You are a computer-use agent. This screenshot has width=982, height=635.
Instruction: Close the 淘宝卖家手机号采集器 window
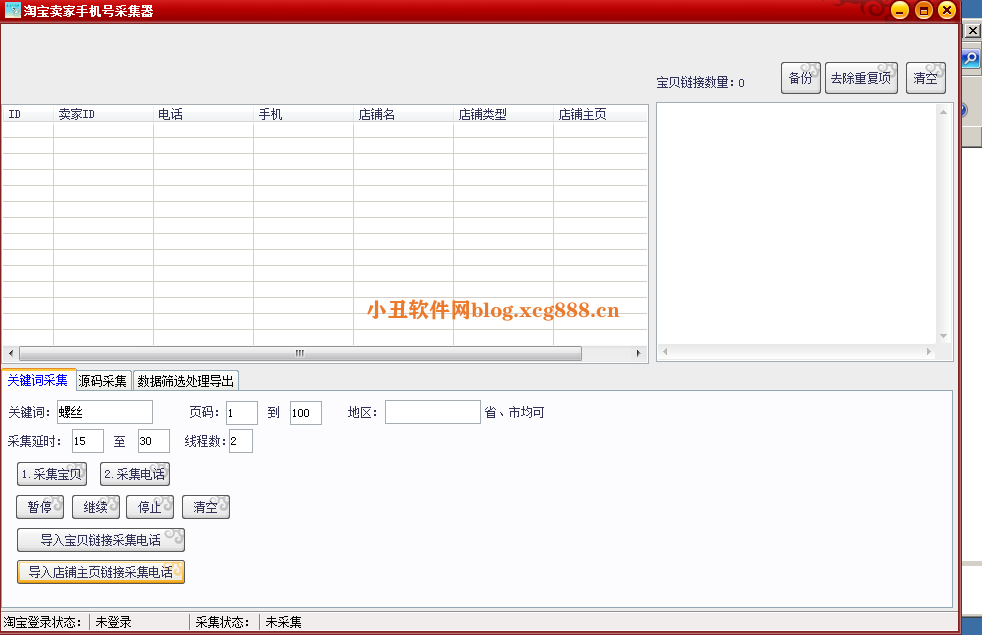tap(947, 10)
